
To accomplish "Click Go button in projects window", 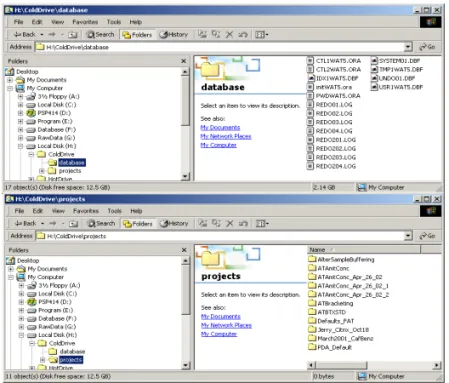I will (x=428, y=236).
